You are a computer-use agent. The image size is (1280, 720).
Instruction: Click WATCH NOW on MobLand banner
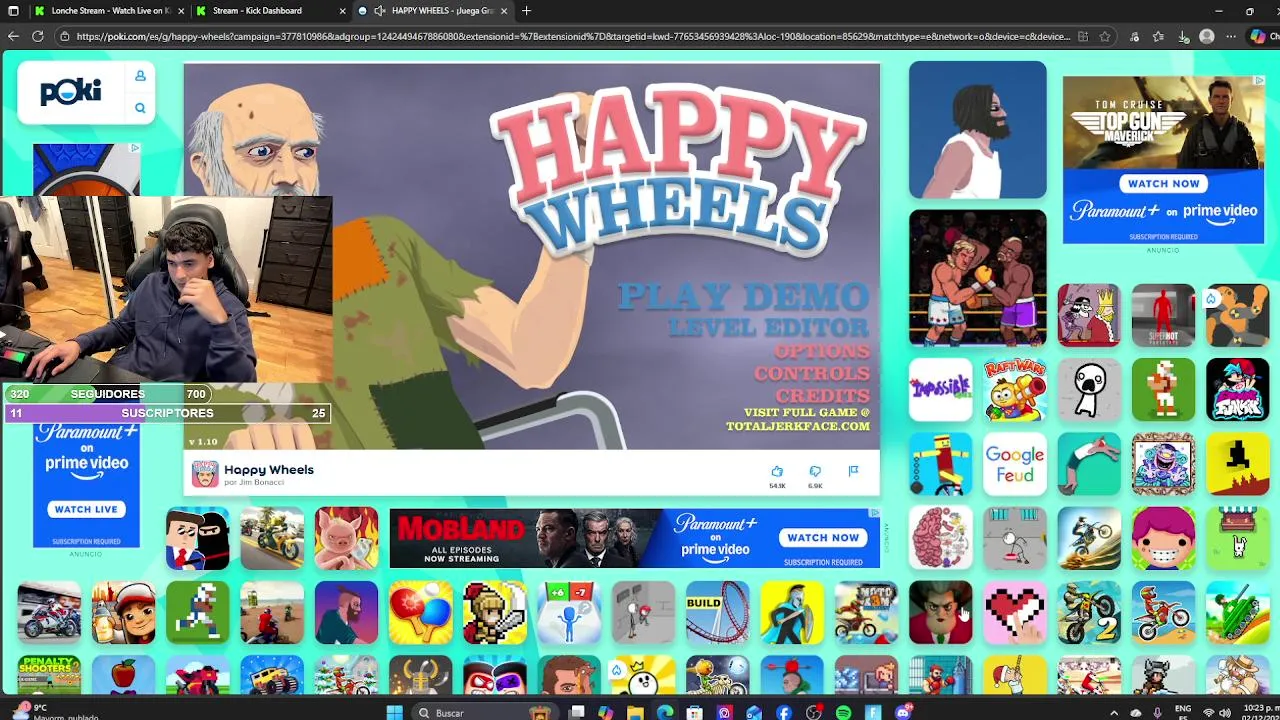coord(823,537)
